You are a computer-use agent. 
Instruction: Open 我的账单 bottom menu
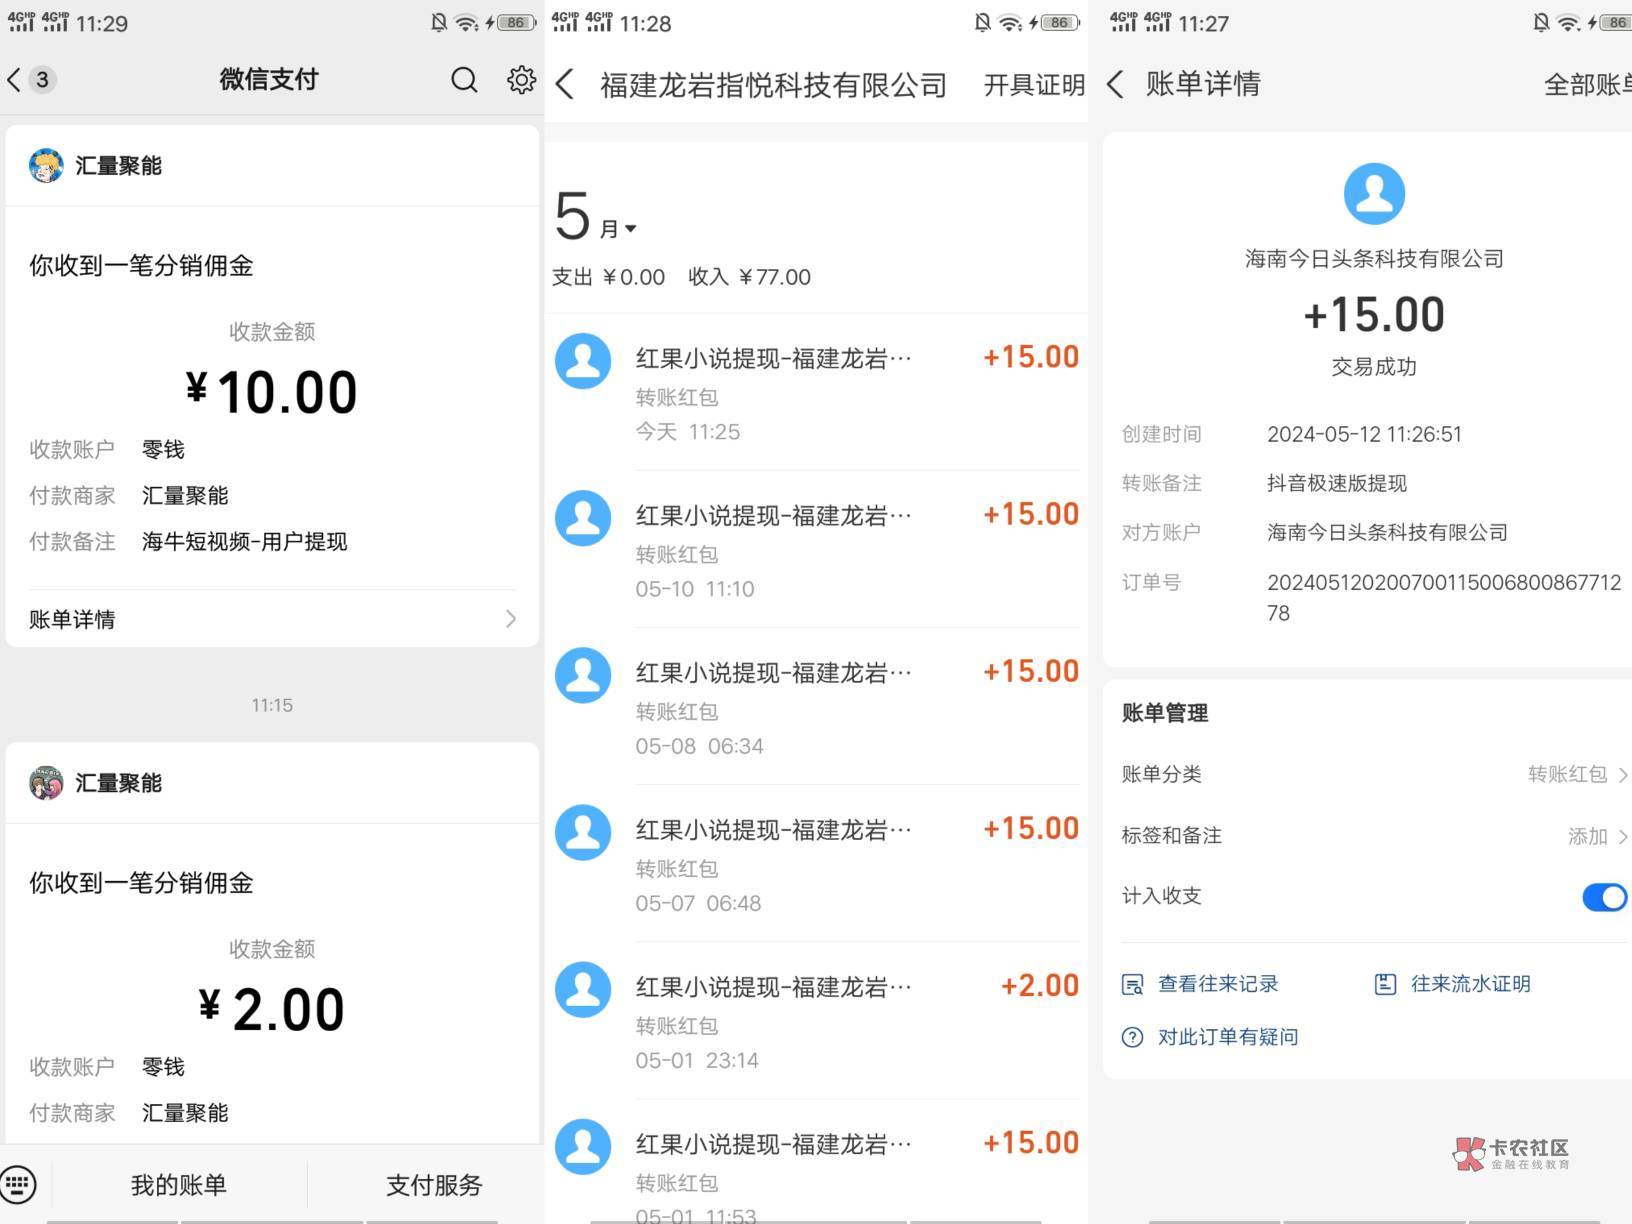[x=179, y=1185]
